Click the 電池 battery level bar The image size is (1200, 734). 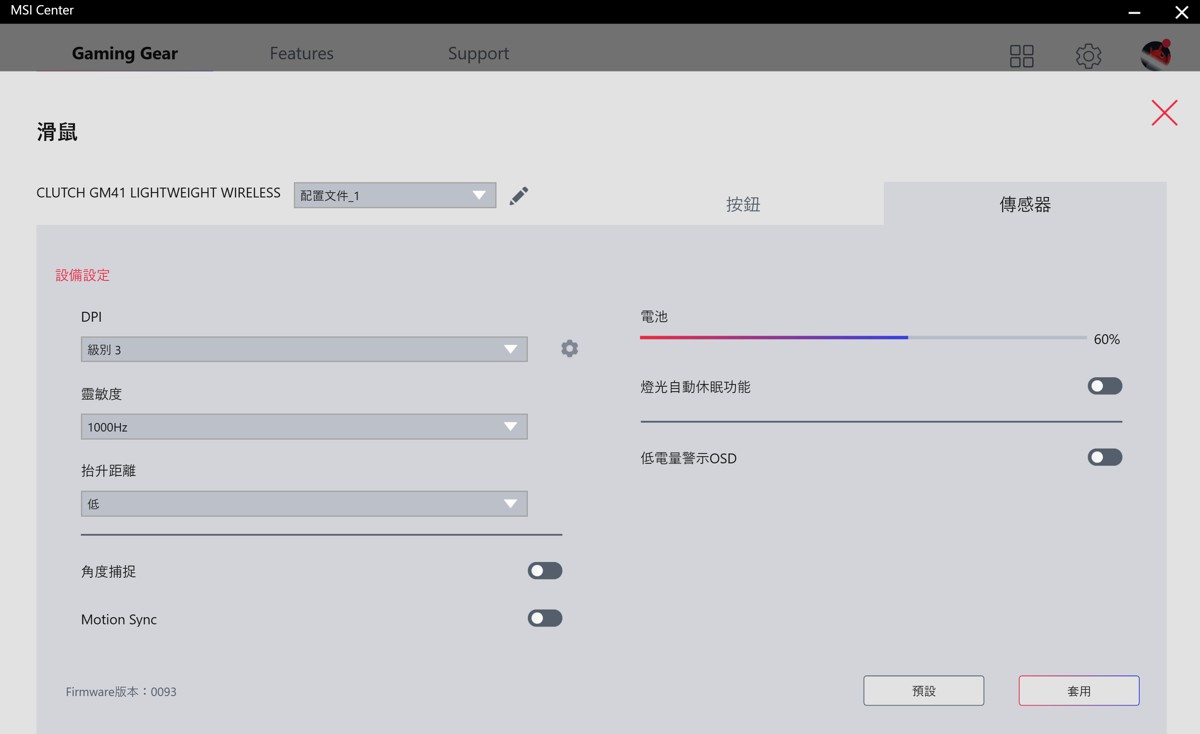click(x=863, y=338)
